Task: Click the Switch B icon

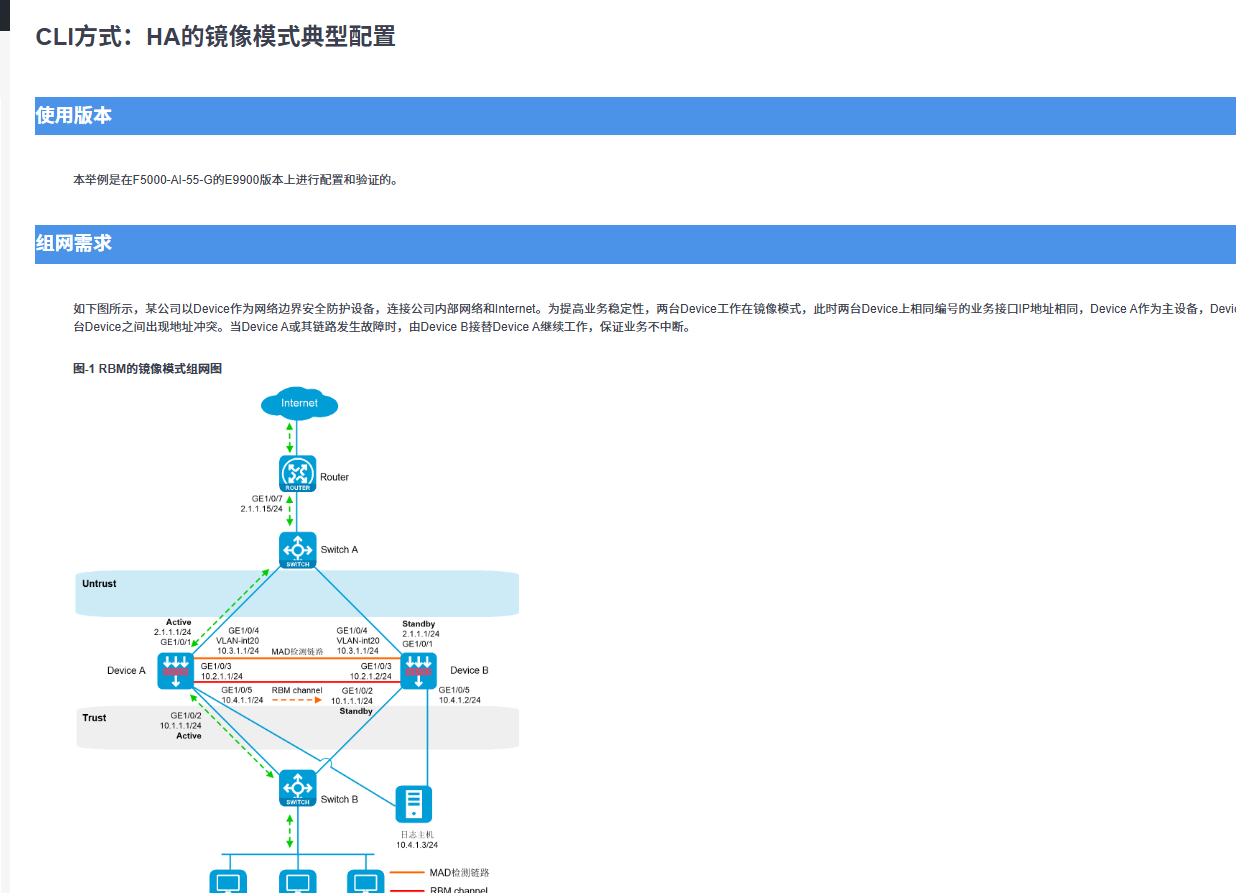Action: 297,788
